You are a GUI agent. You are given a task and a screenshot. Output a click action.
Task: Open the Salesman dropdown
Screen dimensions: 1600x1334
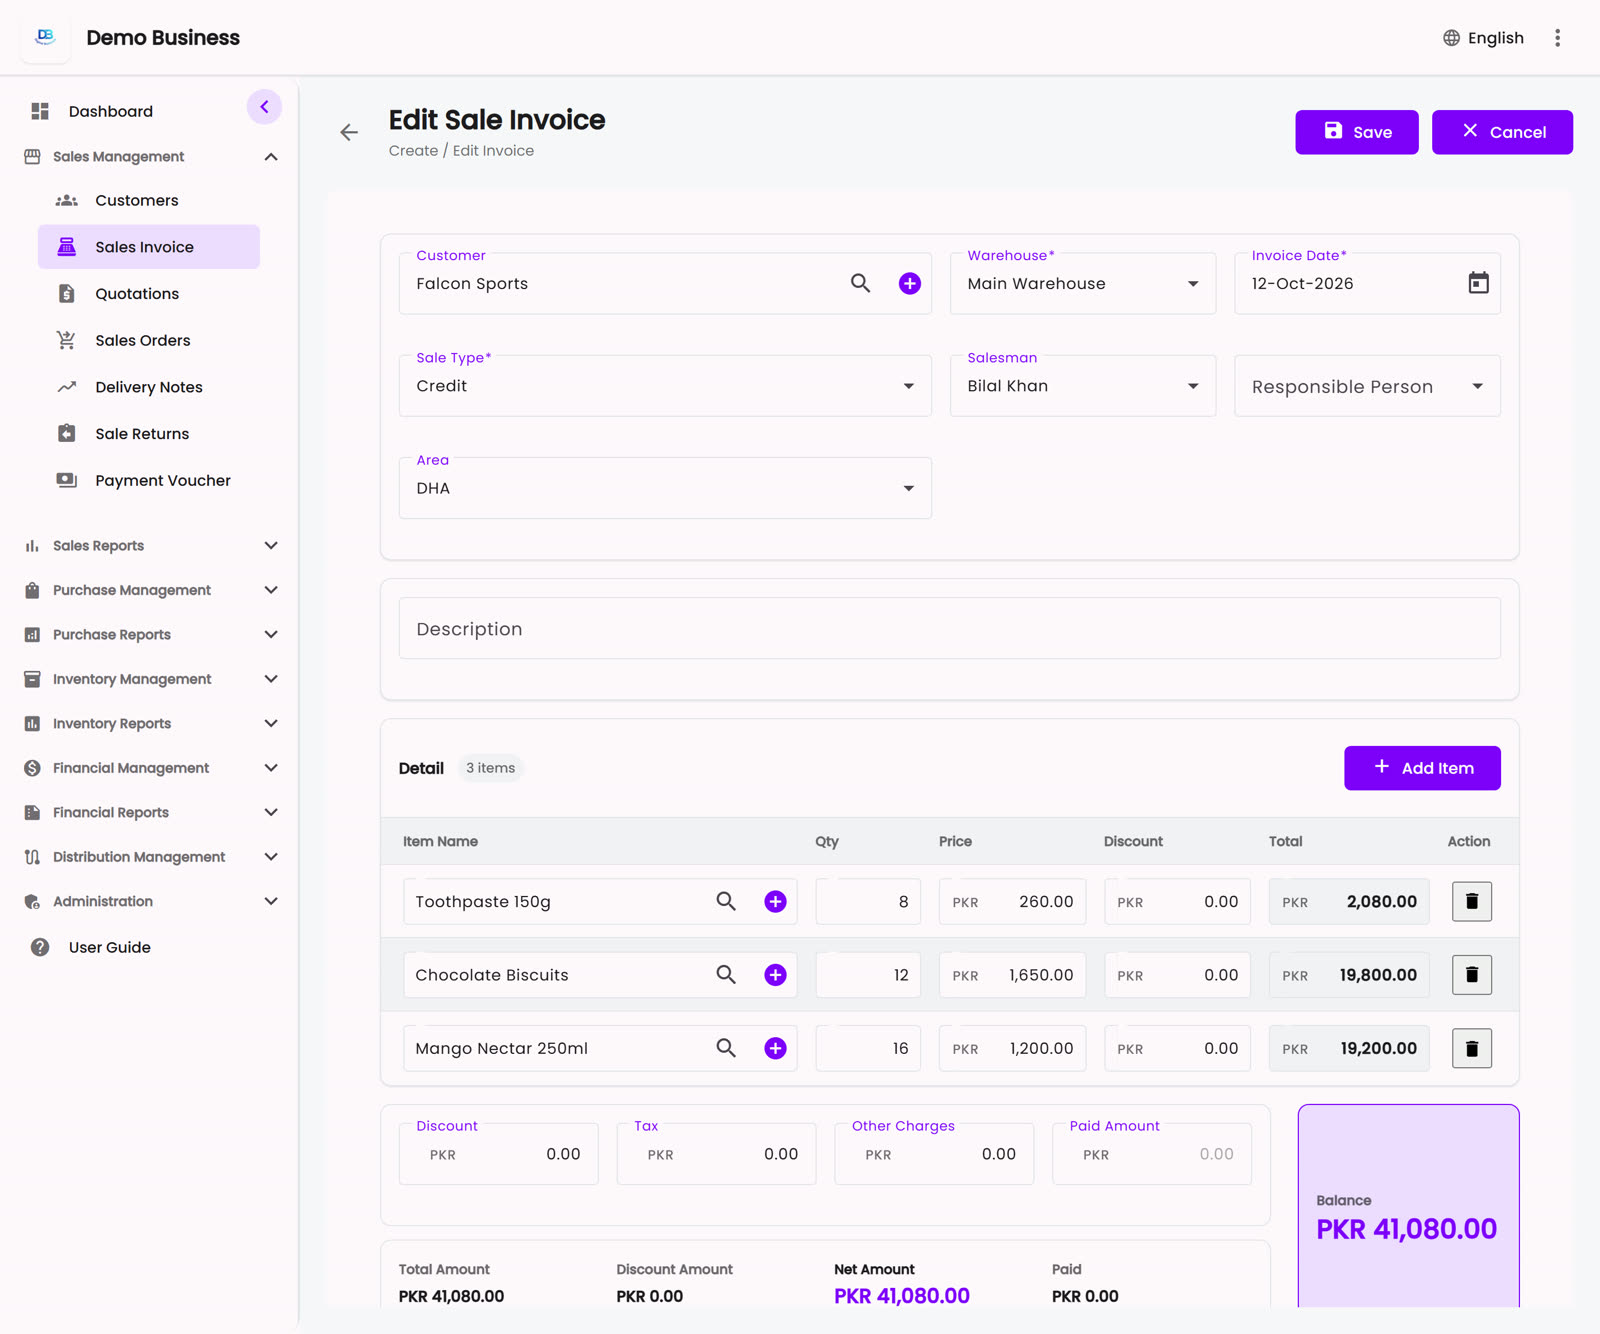point(1082,386)
